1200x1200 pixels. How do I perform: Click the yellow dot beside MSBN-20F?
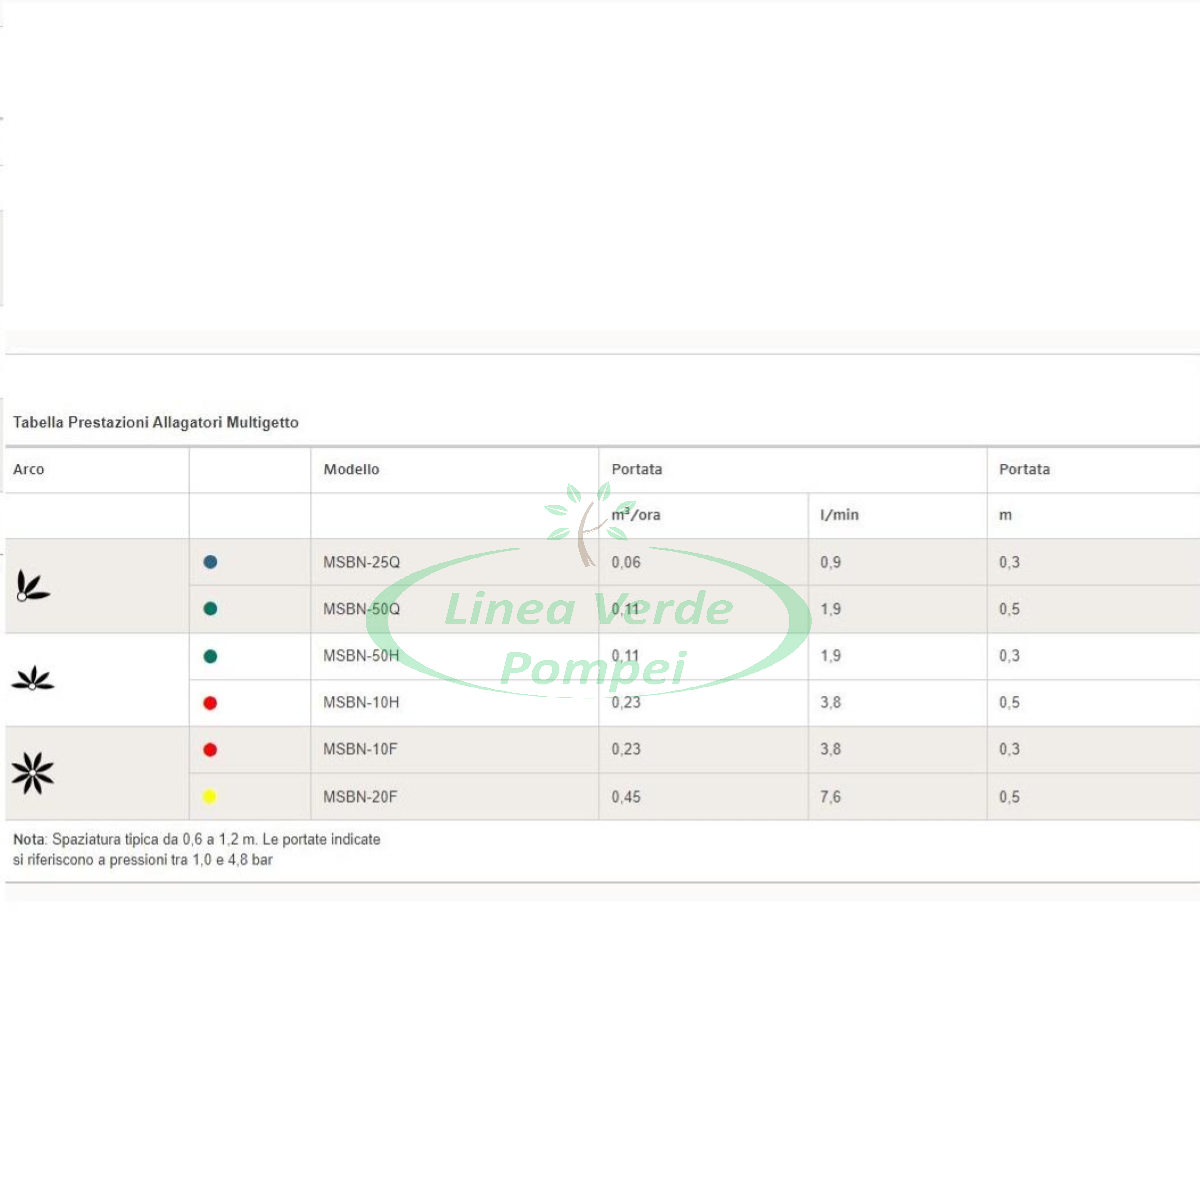coord(210,797)
